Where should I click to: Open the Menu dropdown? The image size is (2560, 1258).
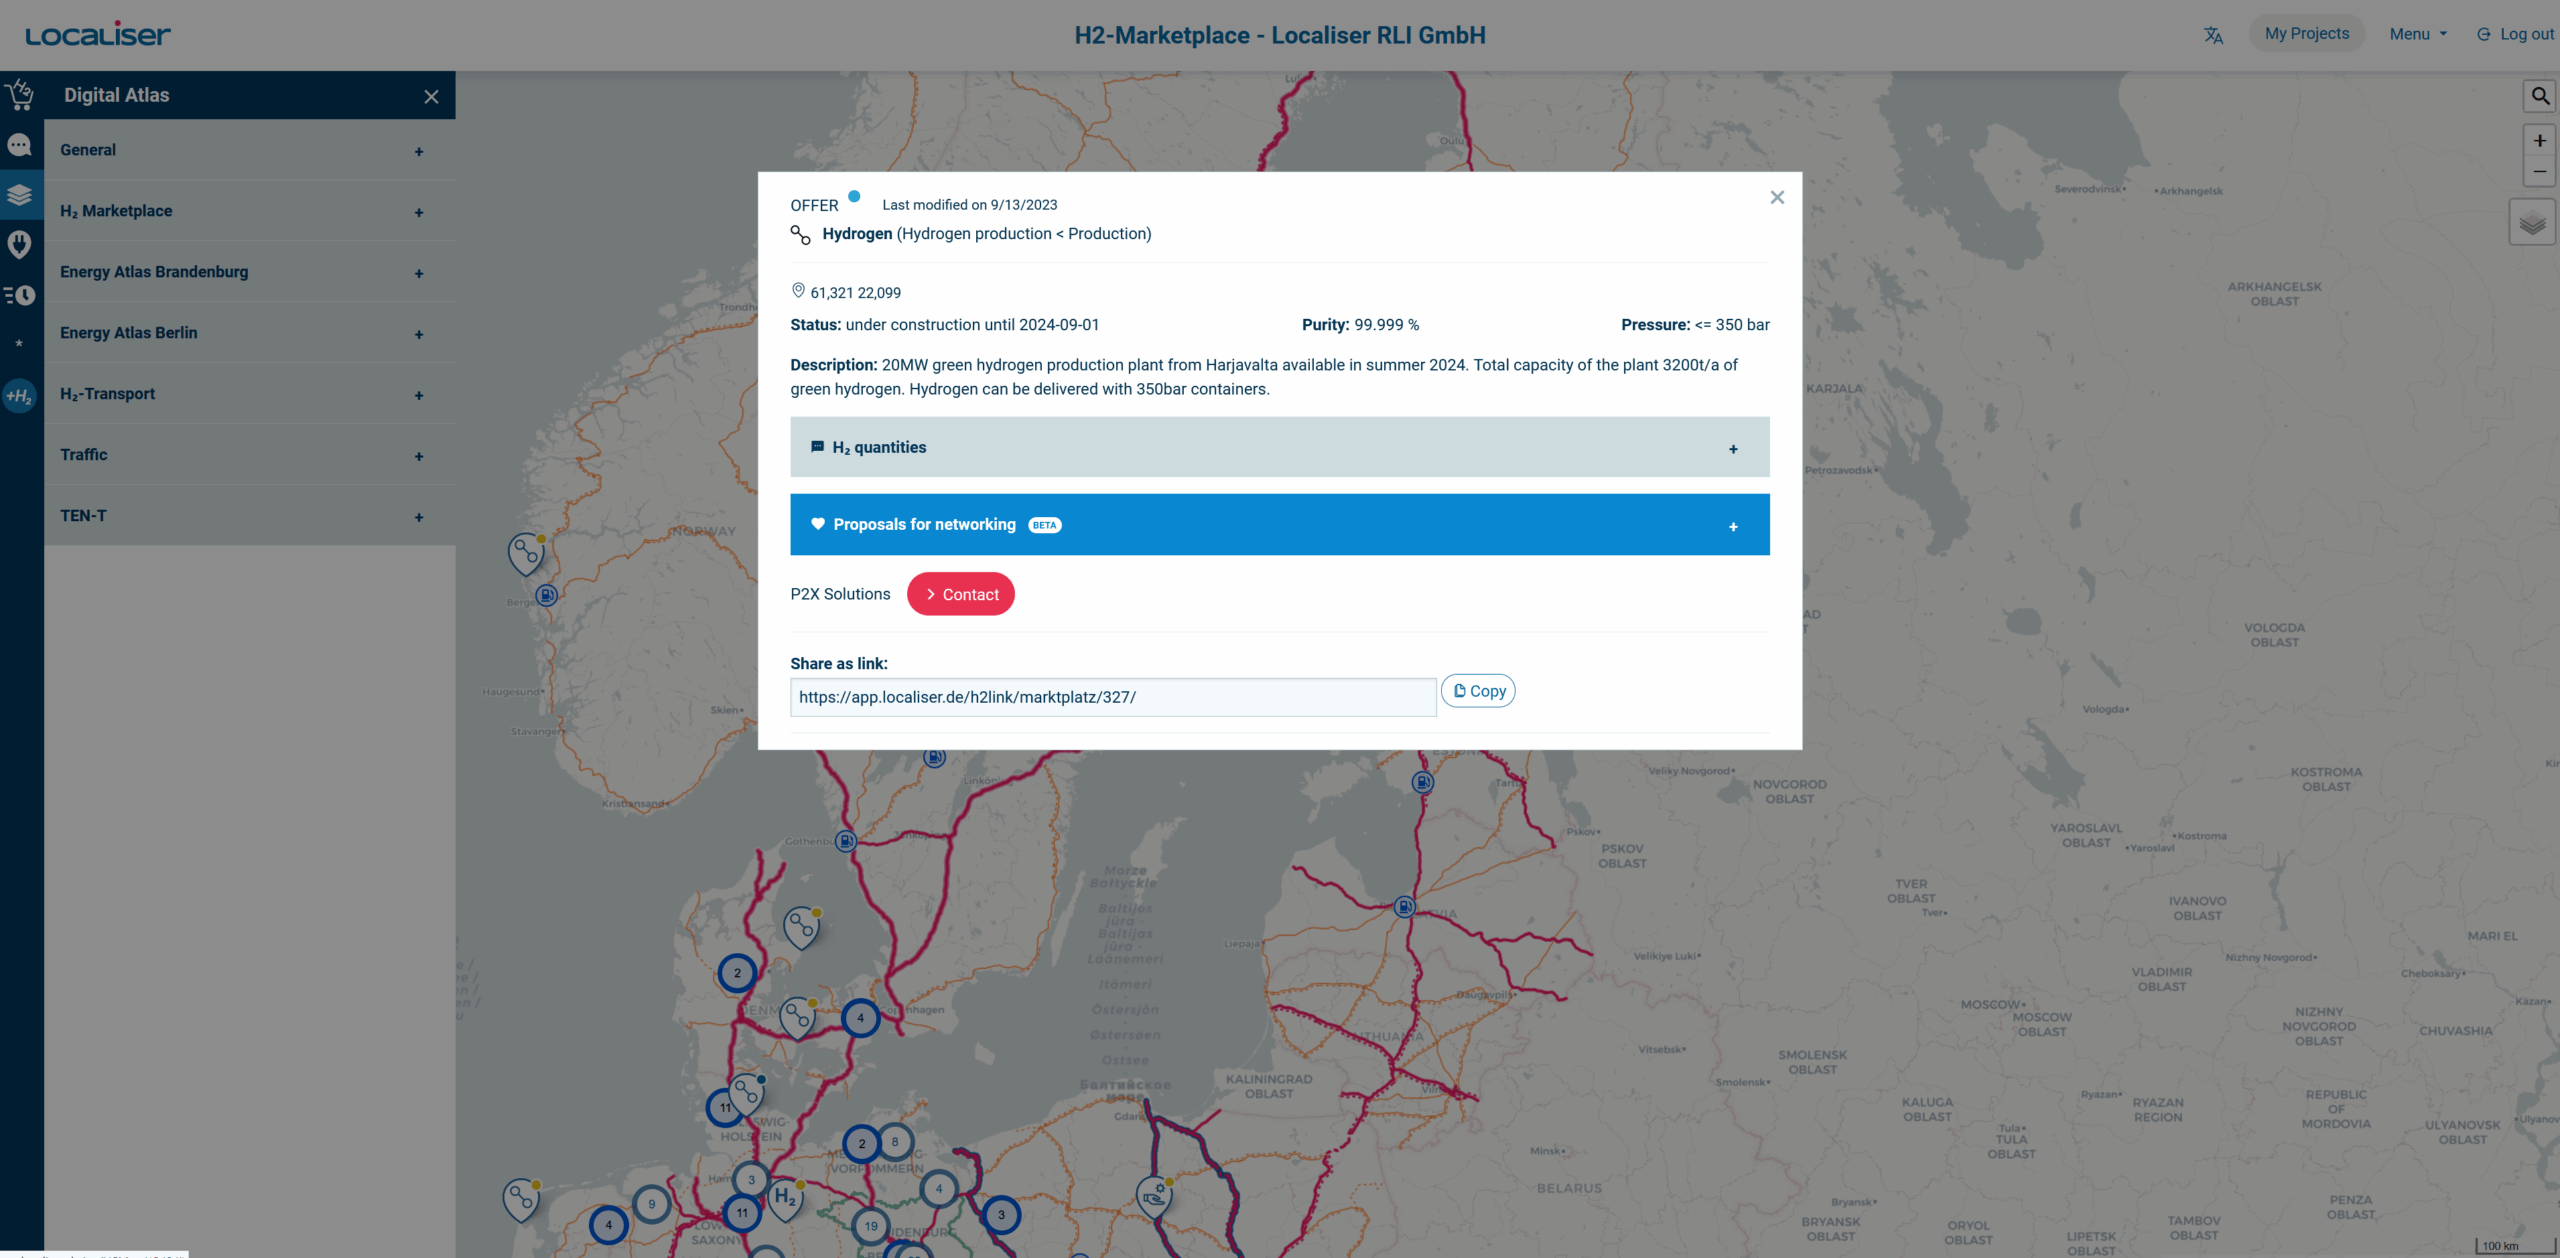(2417, 34)
